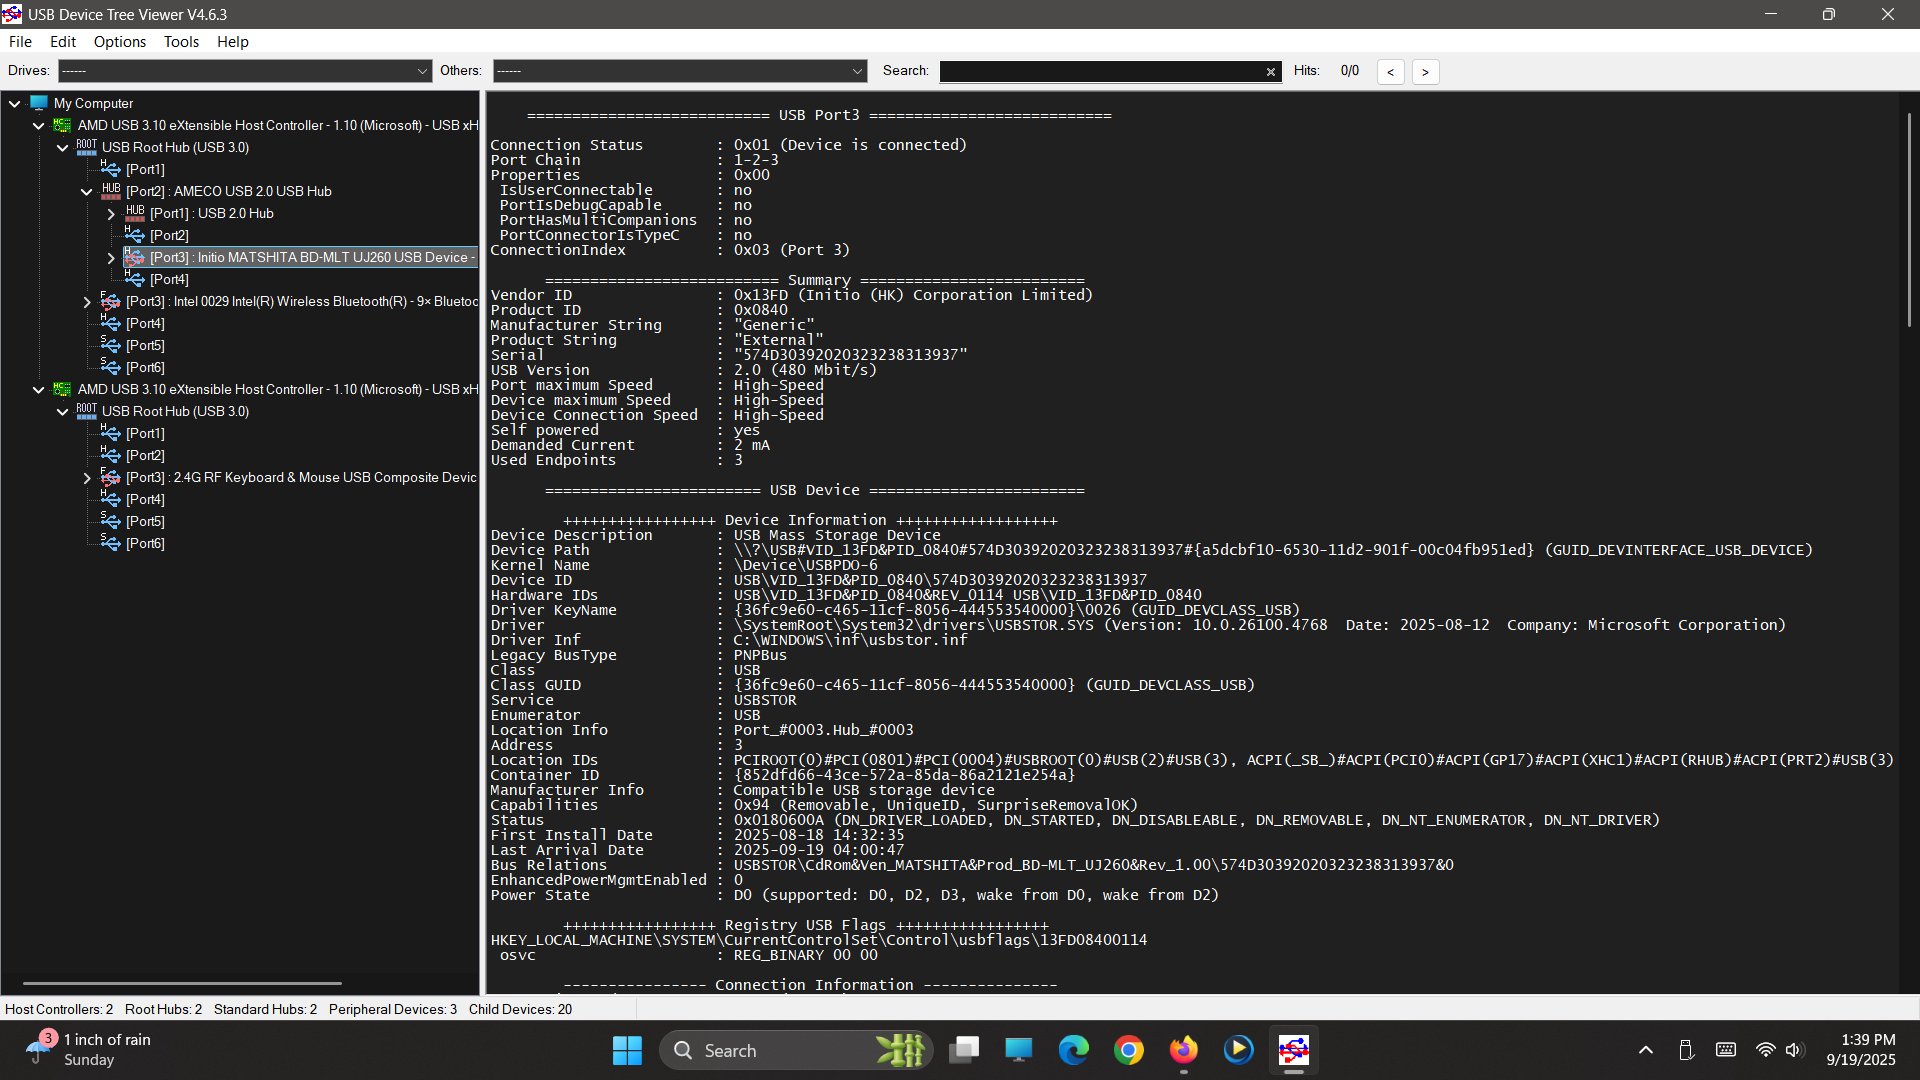This screenshot has width=1920, height=1080.
Task: Select the 2.4G RF Keyboard & Mouse row
Action: coord(302,477)
